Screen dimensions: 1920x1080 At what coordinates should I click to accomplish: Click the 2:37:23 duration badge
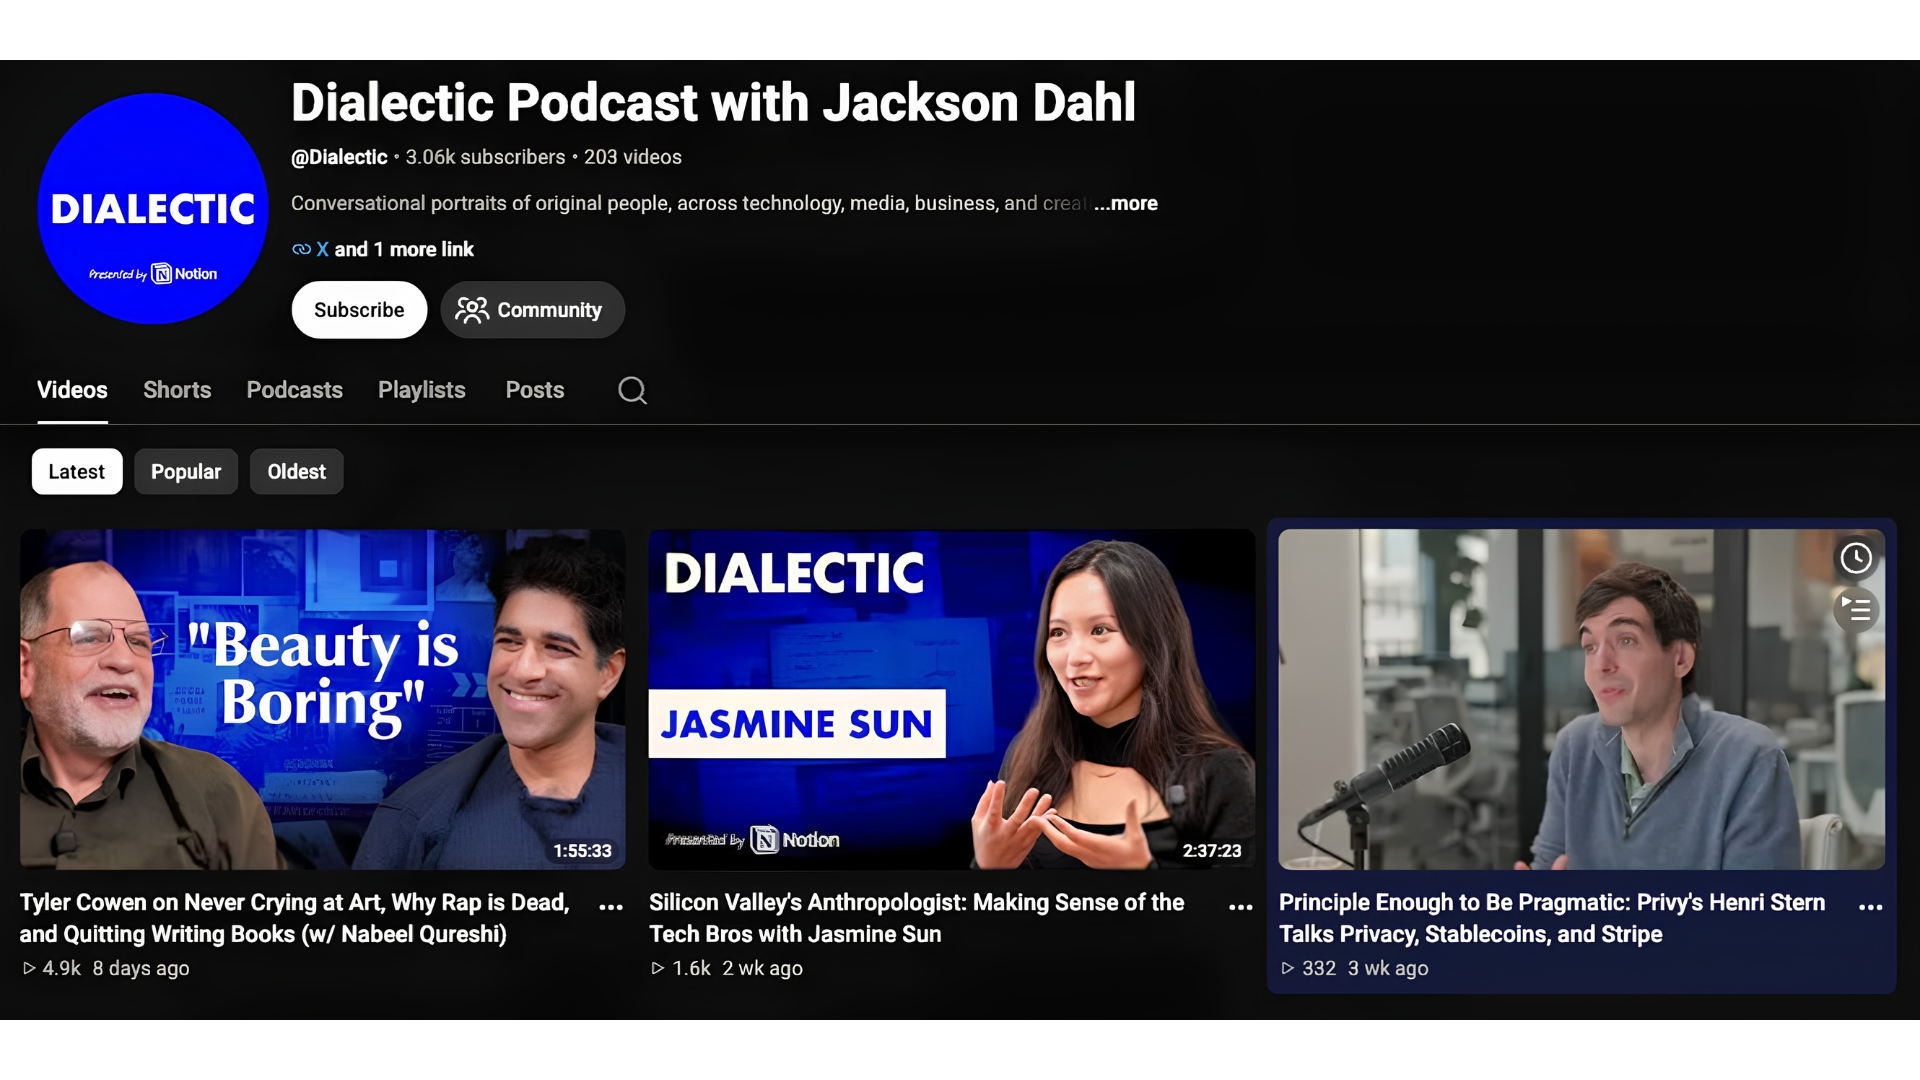tap(1212, 851)
